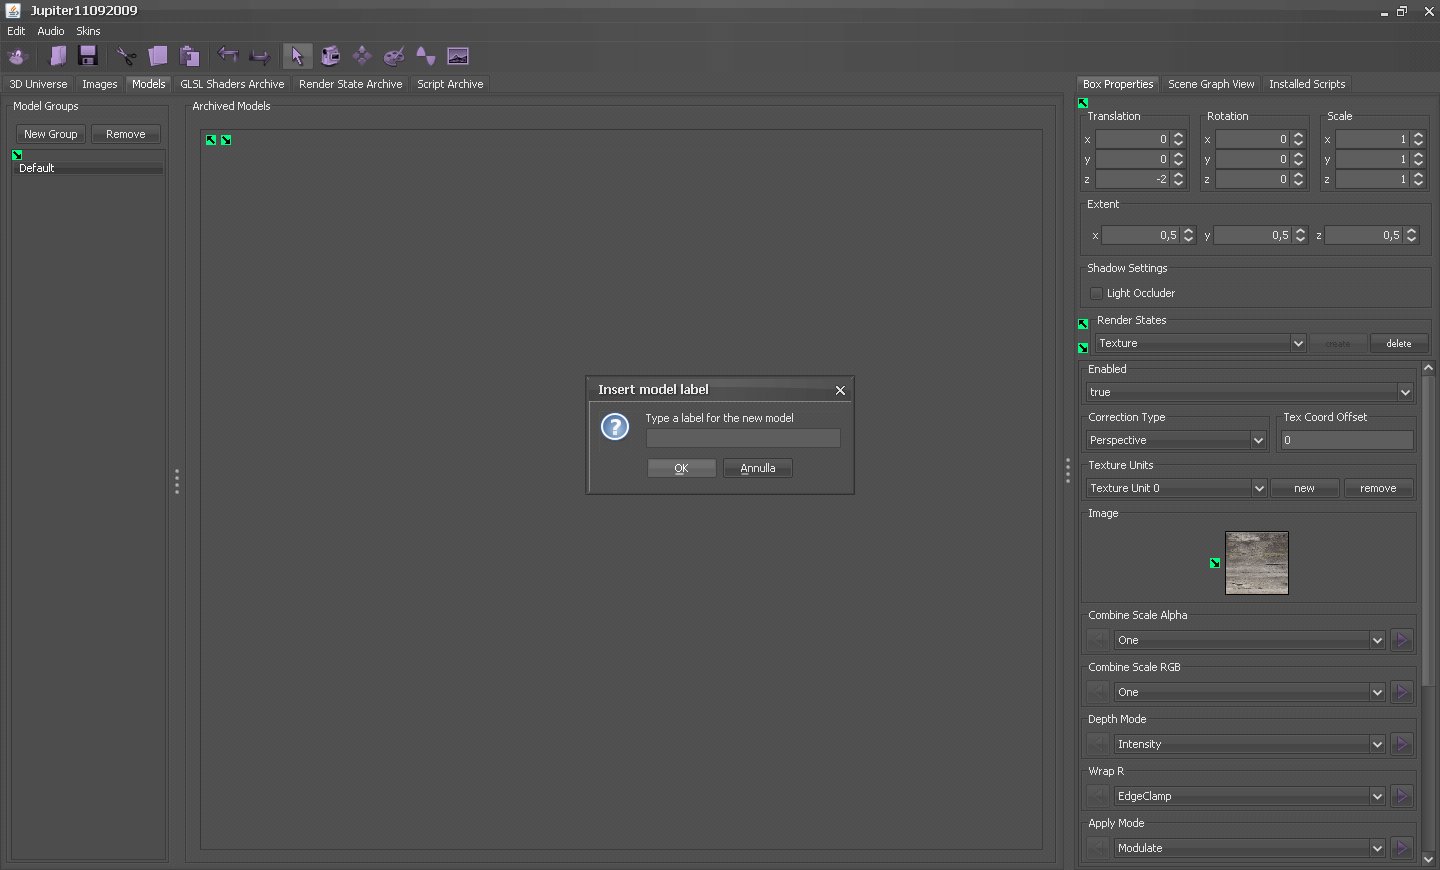Open the Scene Graph View tab
This screenshot has height=870, width=1440.
tap(1210, 84)
